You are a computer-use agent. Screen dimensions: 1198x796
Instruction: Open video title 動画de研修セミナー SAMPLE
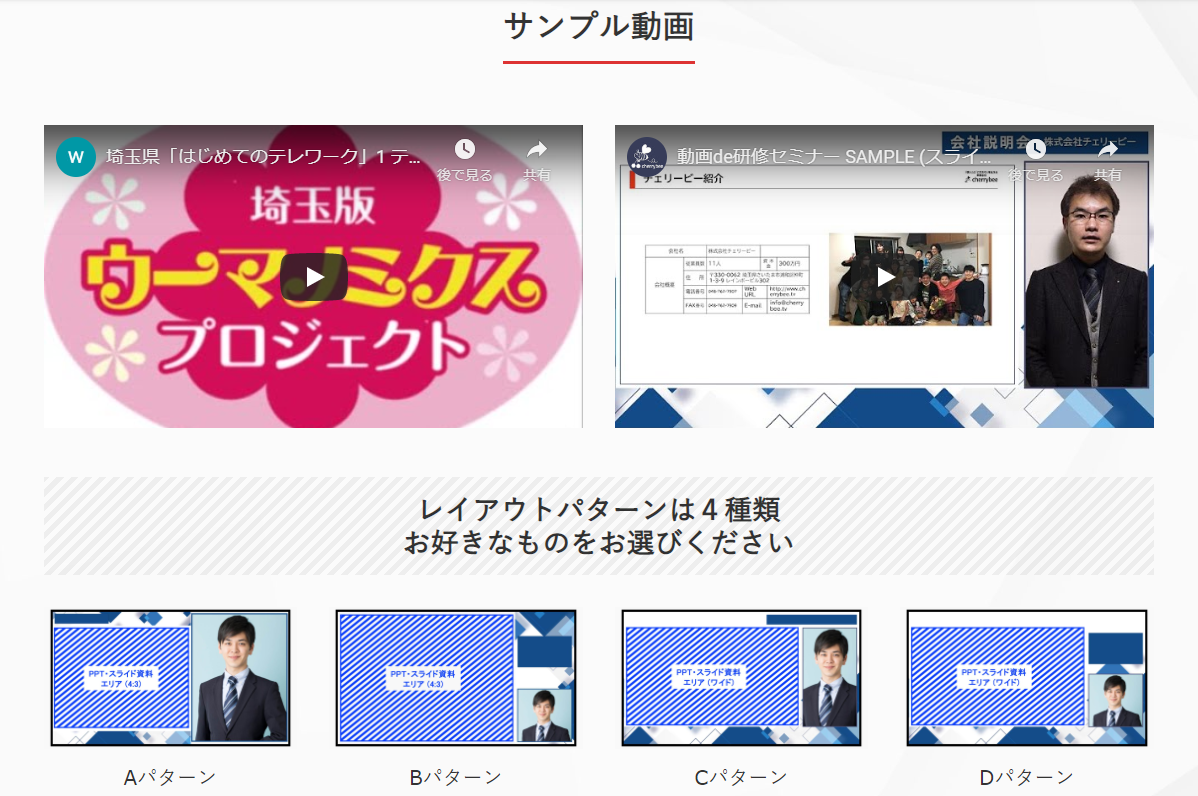(x=834, y=157)
